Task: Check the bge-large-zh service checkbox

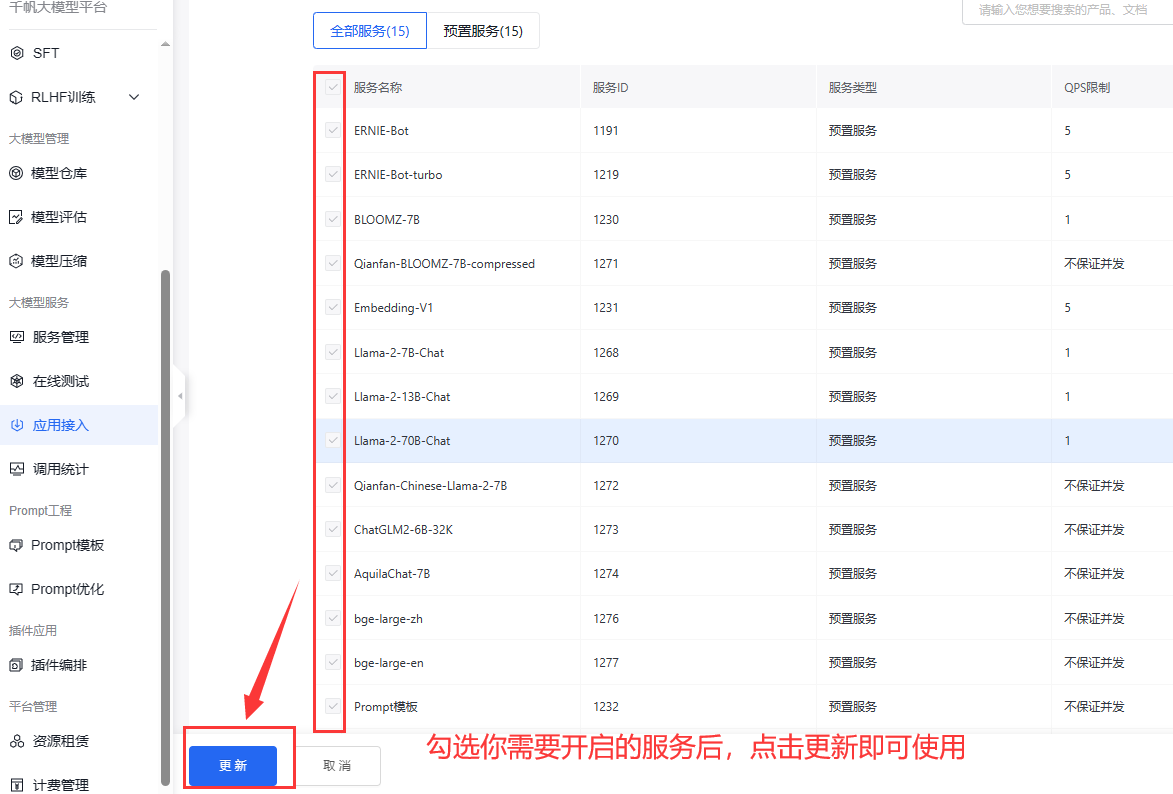Action: (330, 618)
